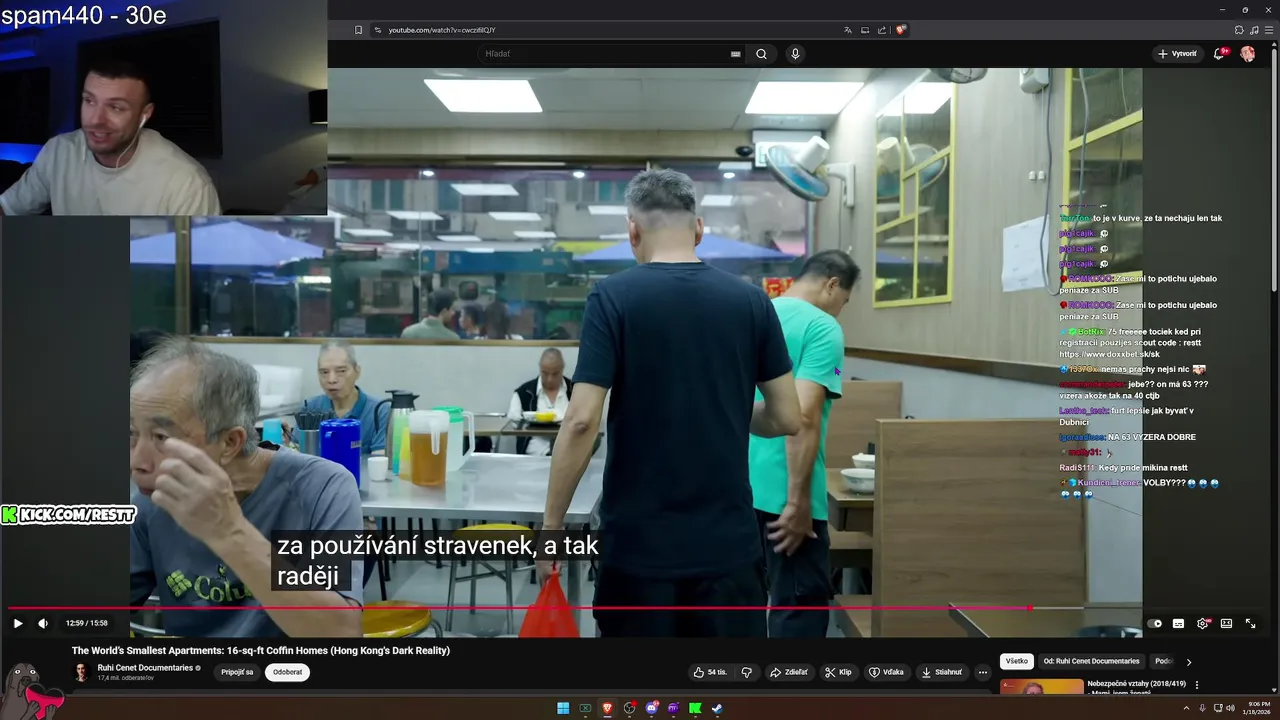Open the Brave browser taskbar icon
Screen dimensions: 1280x720
point(607,708)
